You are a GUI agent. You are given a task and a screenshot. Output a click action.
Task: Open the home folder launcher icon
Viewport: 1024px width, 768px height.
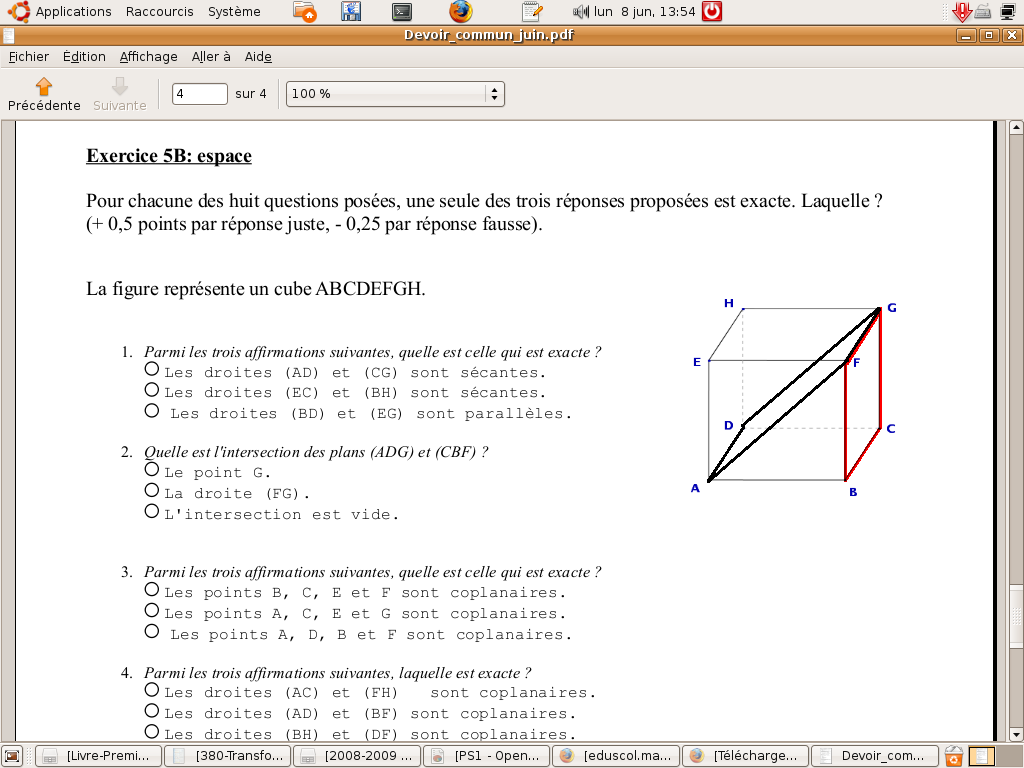click(305, 12)
